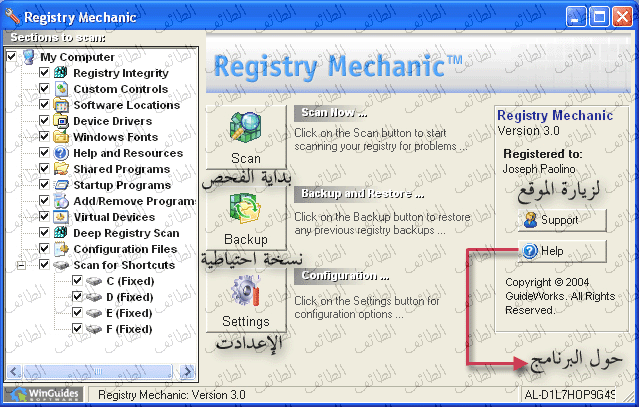Image resolution: width=639 pixels, height=407 pixels.
Task: Click the C (Fixed) drive icon
Action: pos(93,281)
